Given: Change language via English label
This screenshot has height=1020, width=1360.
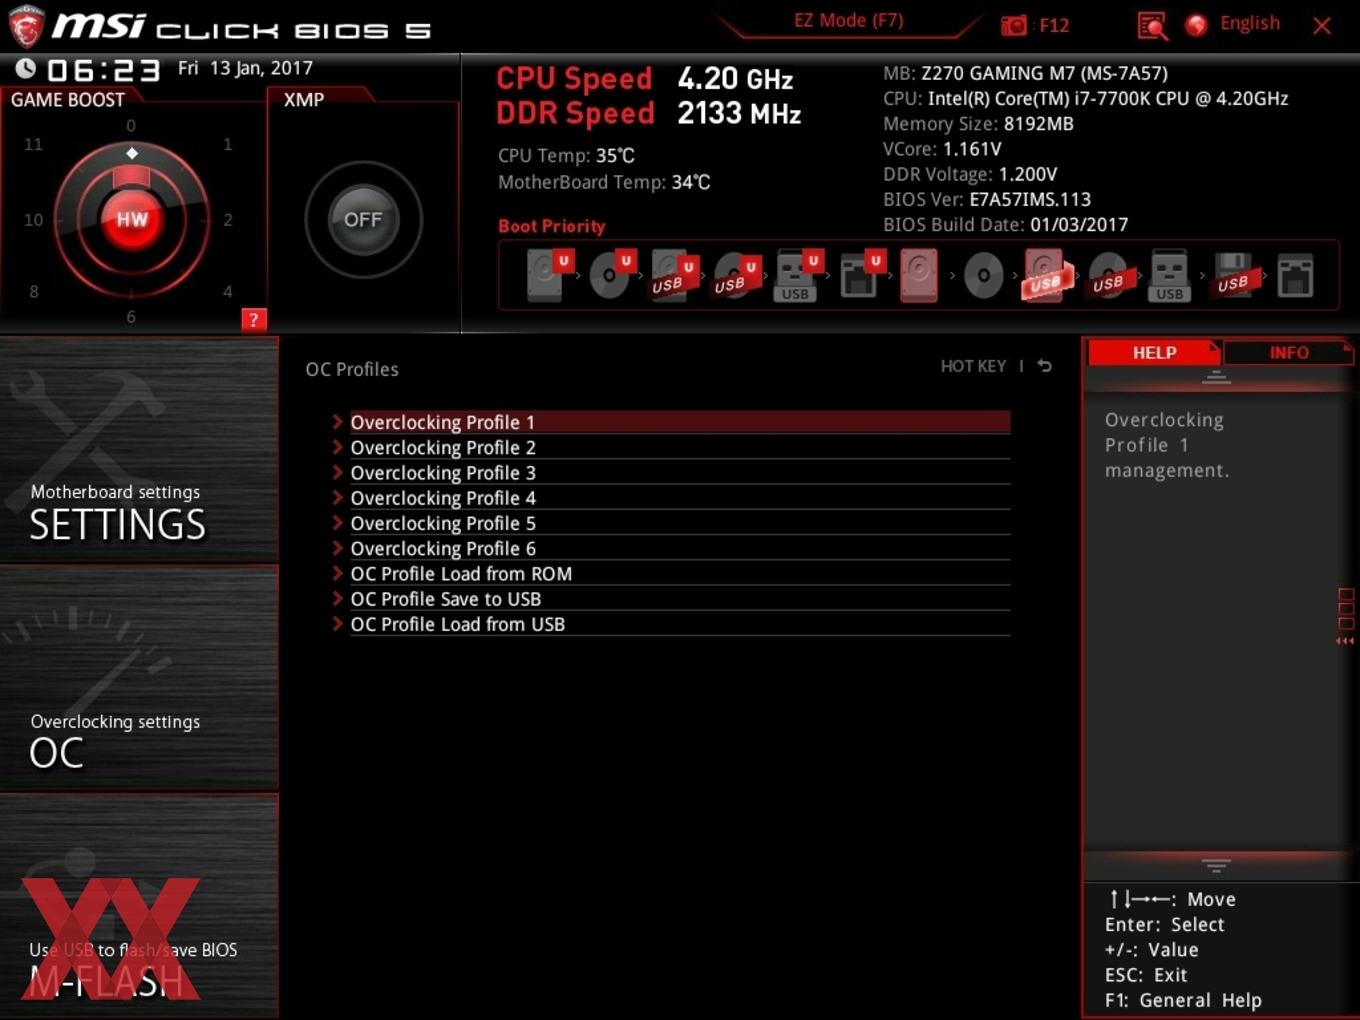Looking at the screenshot, I should click(x=1250, y=23).
